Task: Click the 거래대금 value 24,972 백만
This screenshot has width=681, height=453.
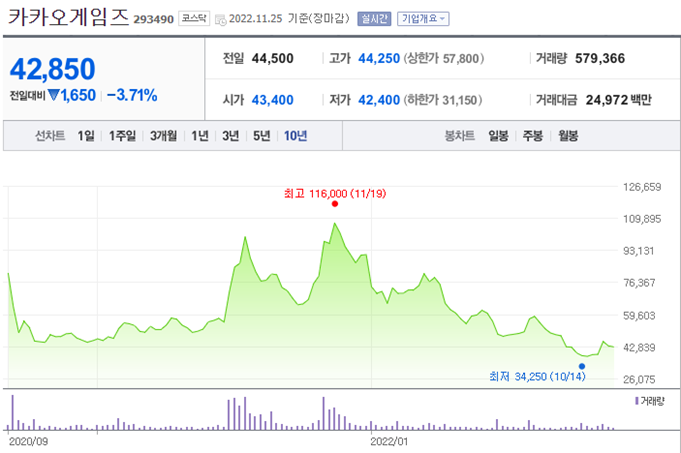Action: (x=618, y=100)
